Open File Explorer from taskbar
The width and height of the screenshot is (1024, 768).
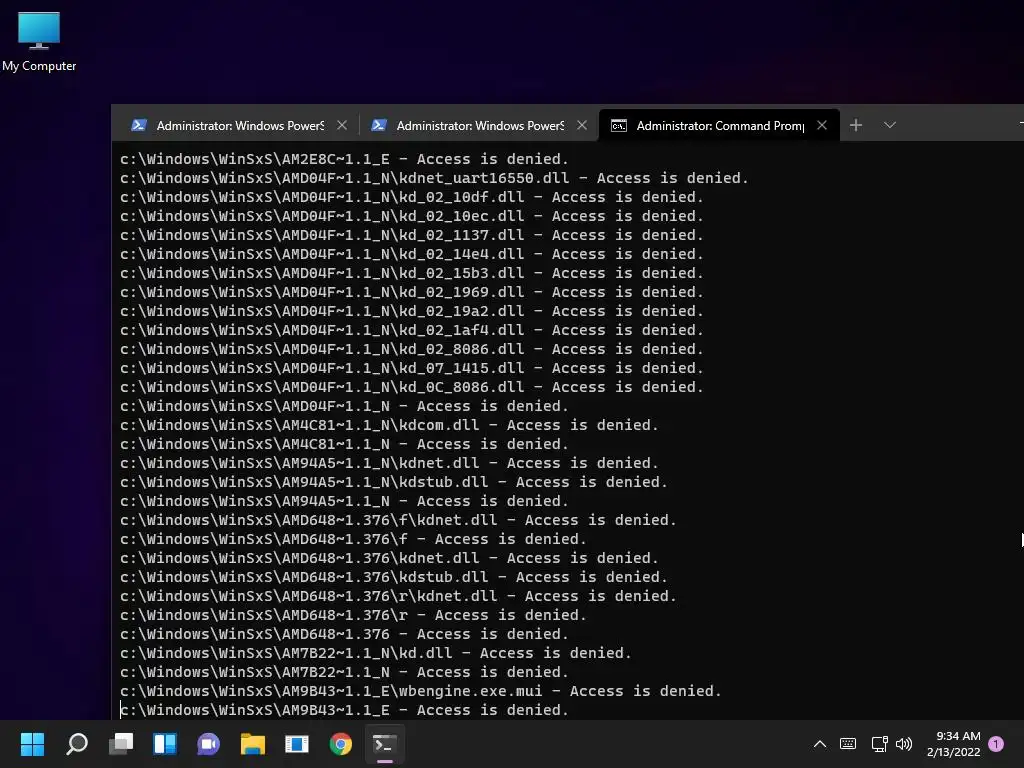(253, 744)
